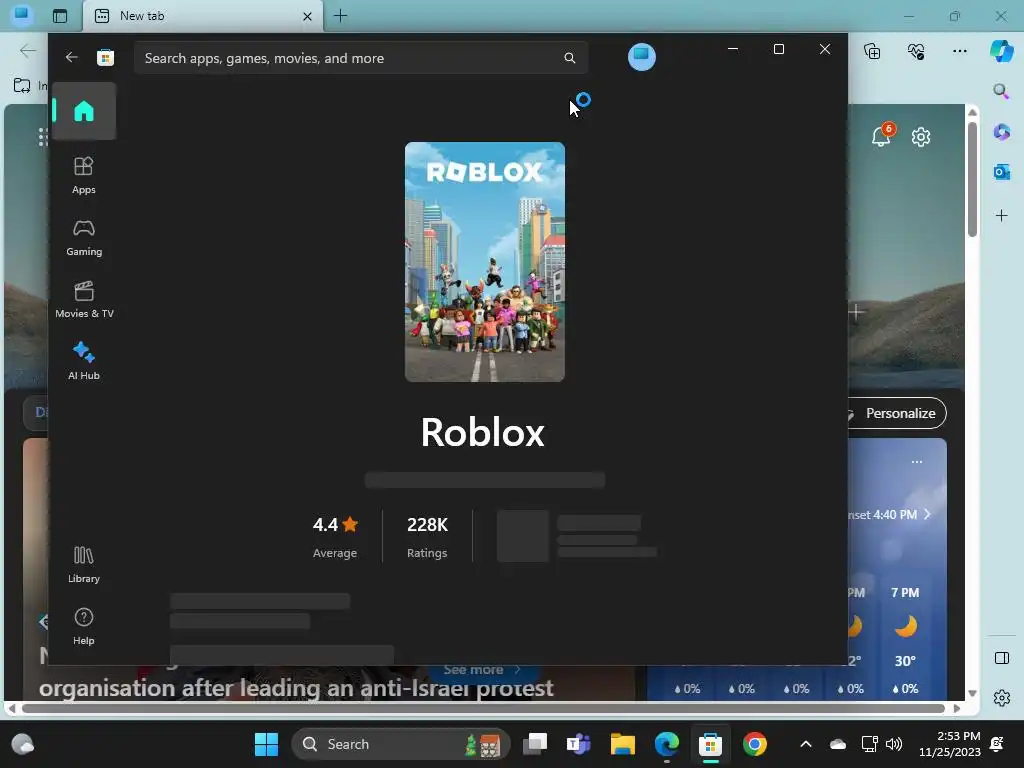Open Help in Microsoft Store sidebar
The width and height of the screenshot is (1024, 768).
84,626
